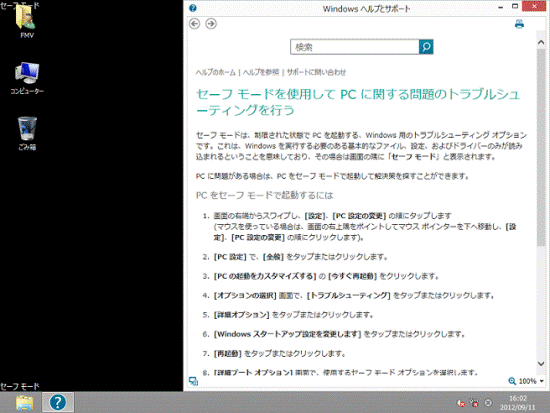Maximize the Help and Support window

(515, 6)
